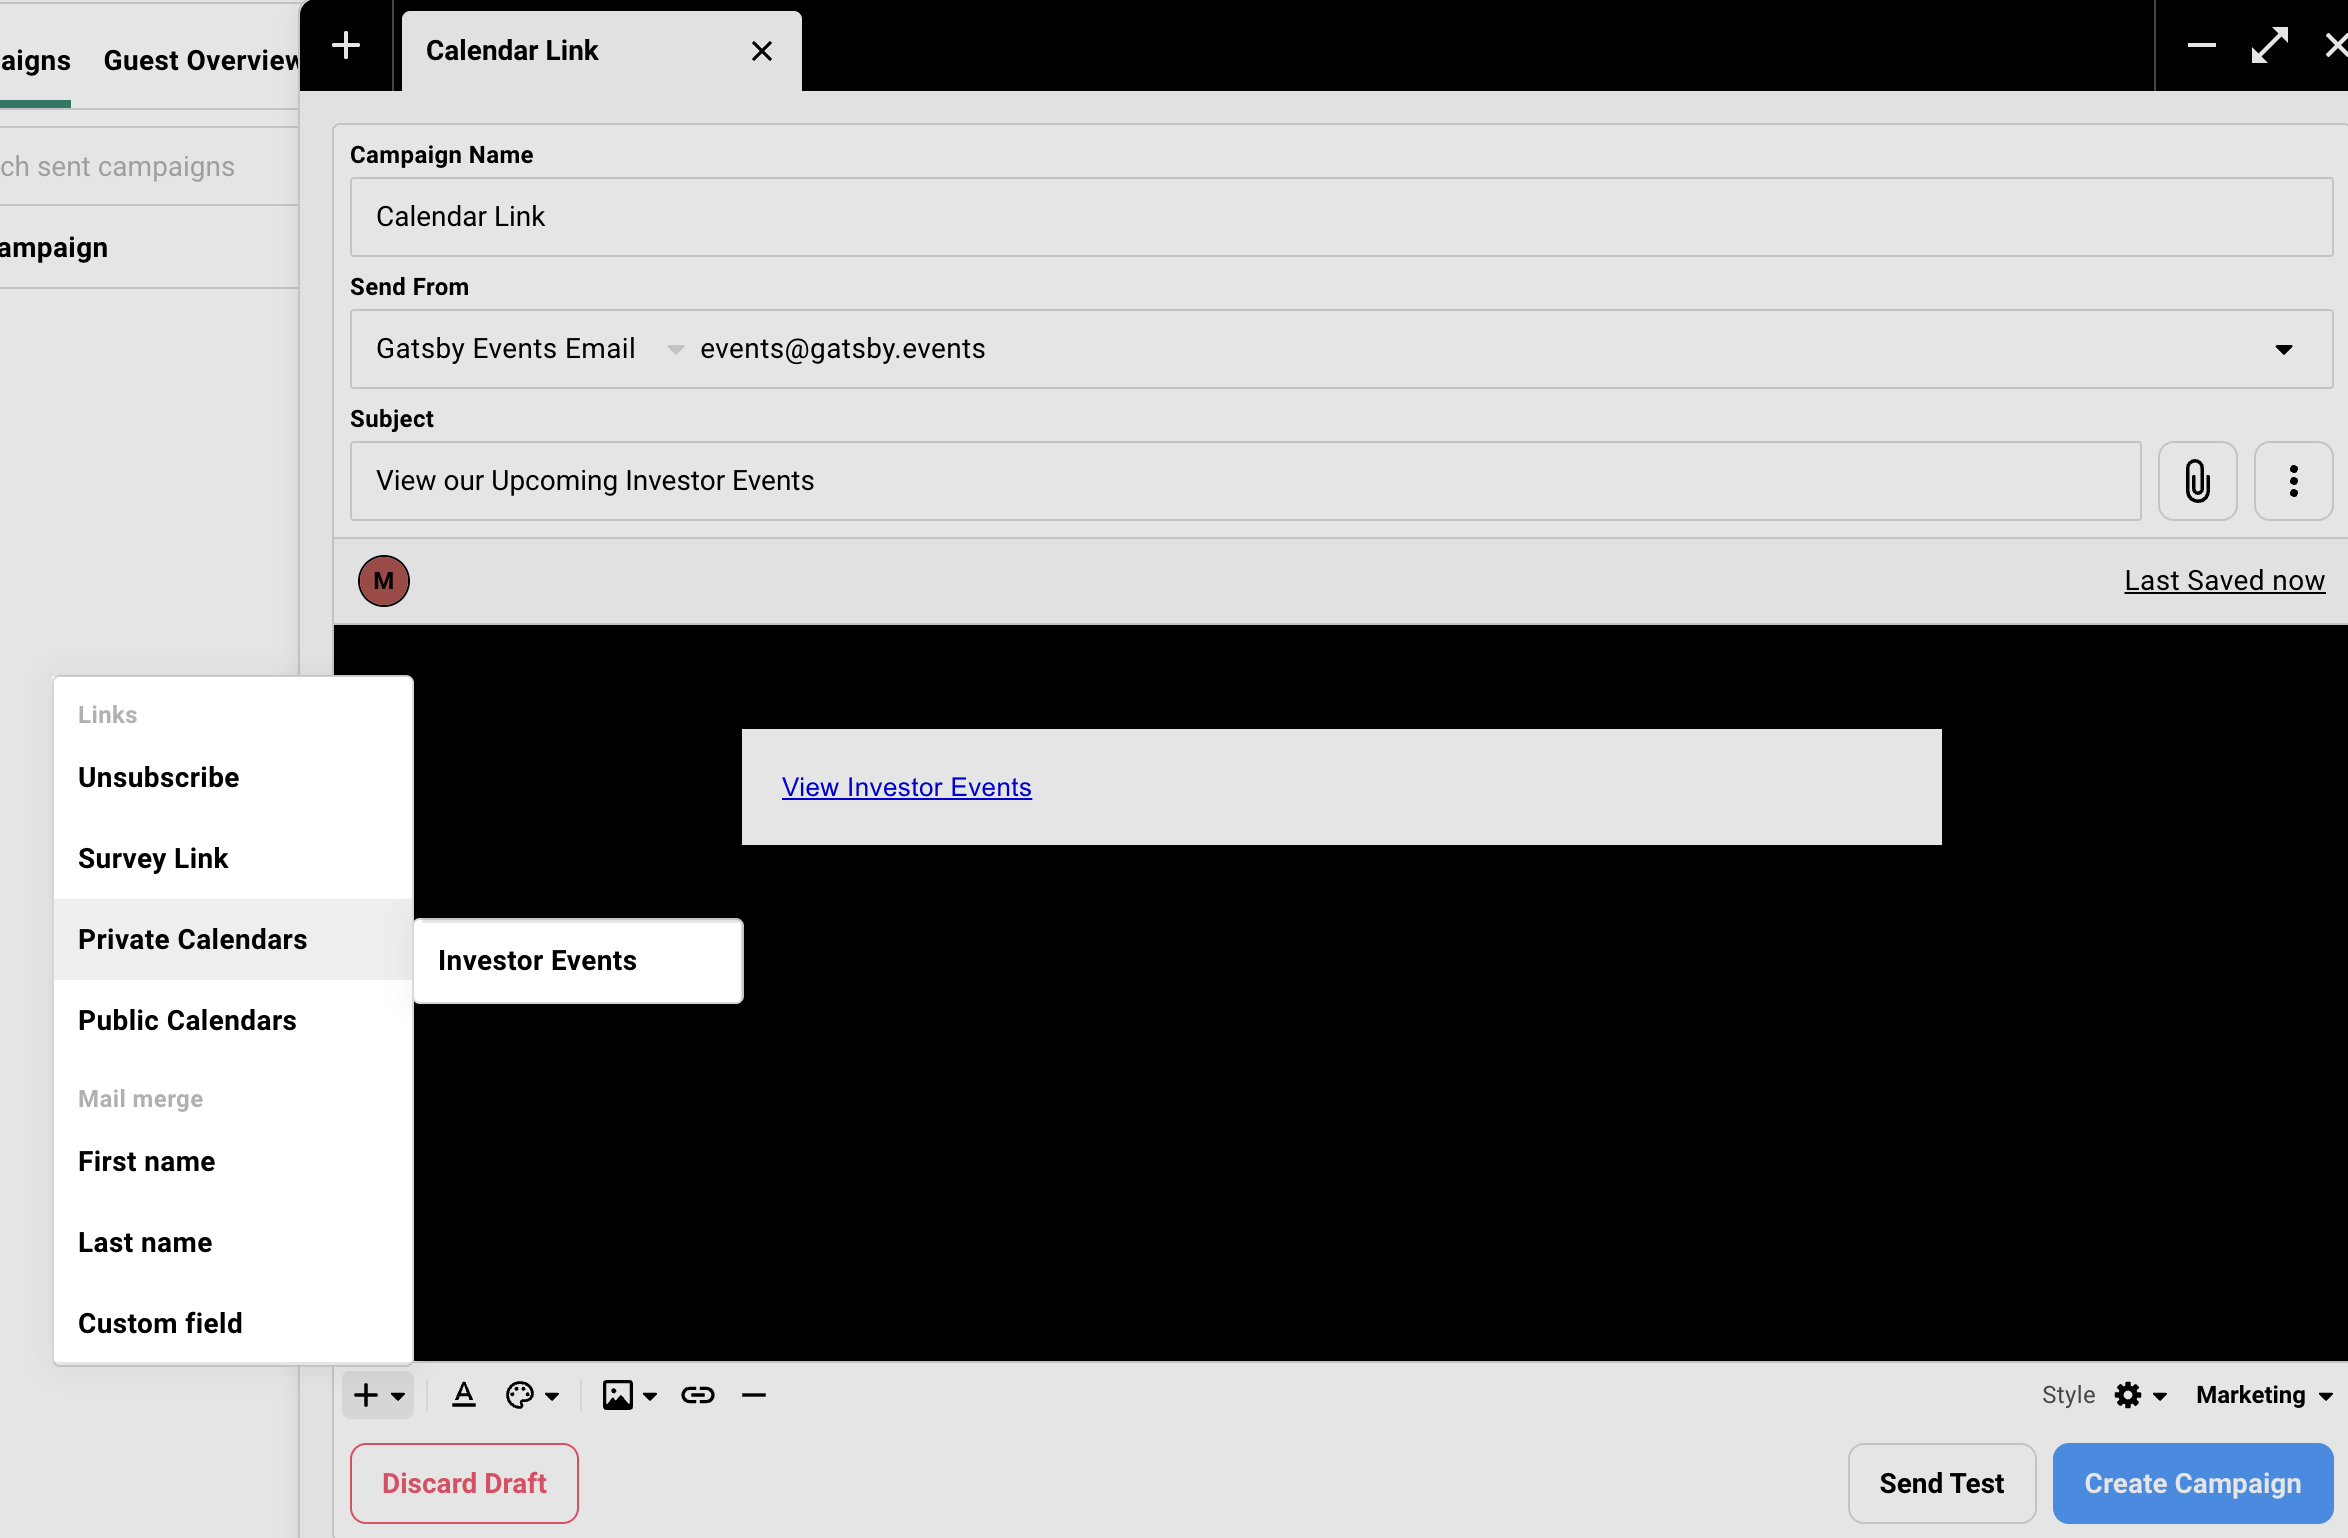Insert a horizontal divider line

click(754, 1394)
